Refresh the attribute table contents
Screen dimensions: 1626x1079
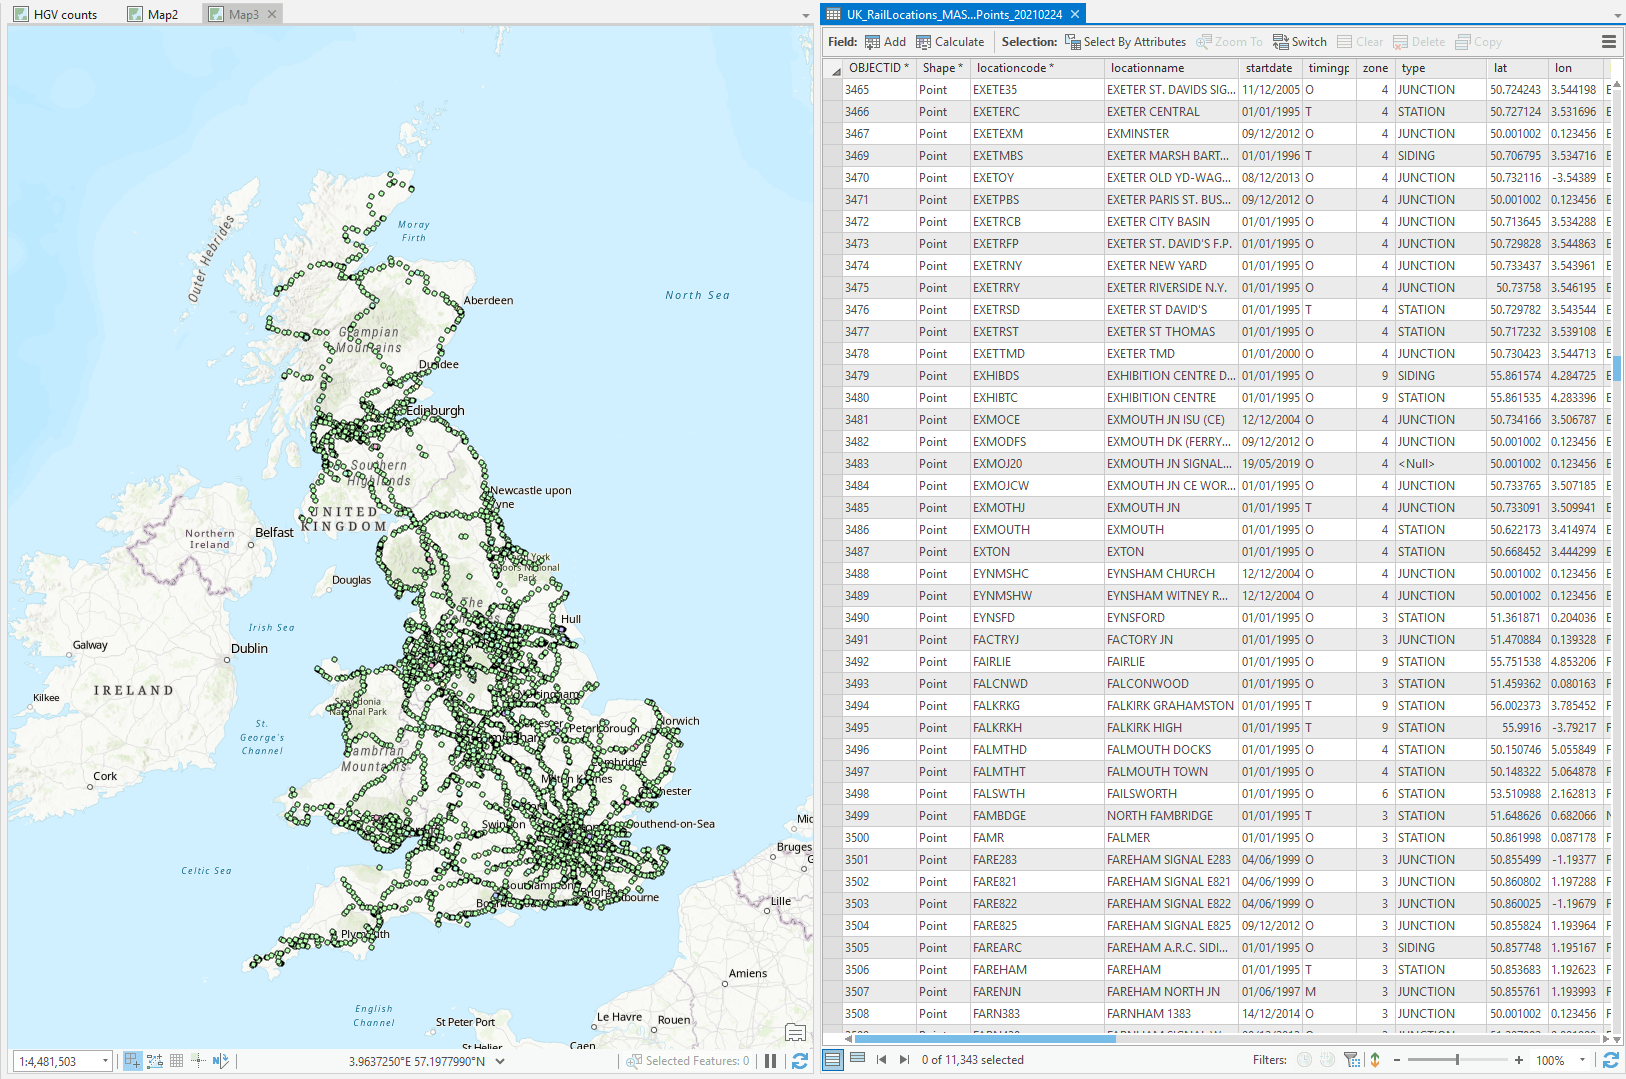1610,1060
